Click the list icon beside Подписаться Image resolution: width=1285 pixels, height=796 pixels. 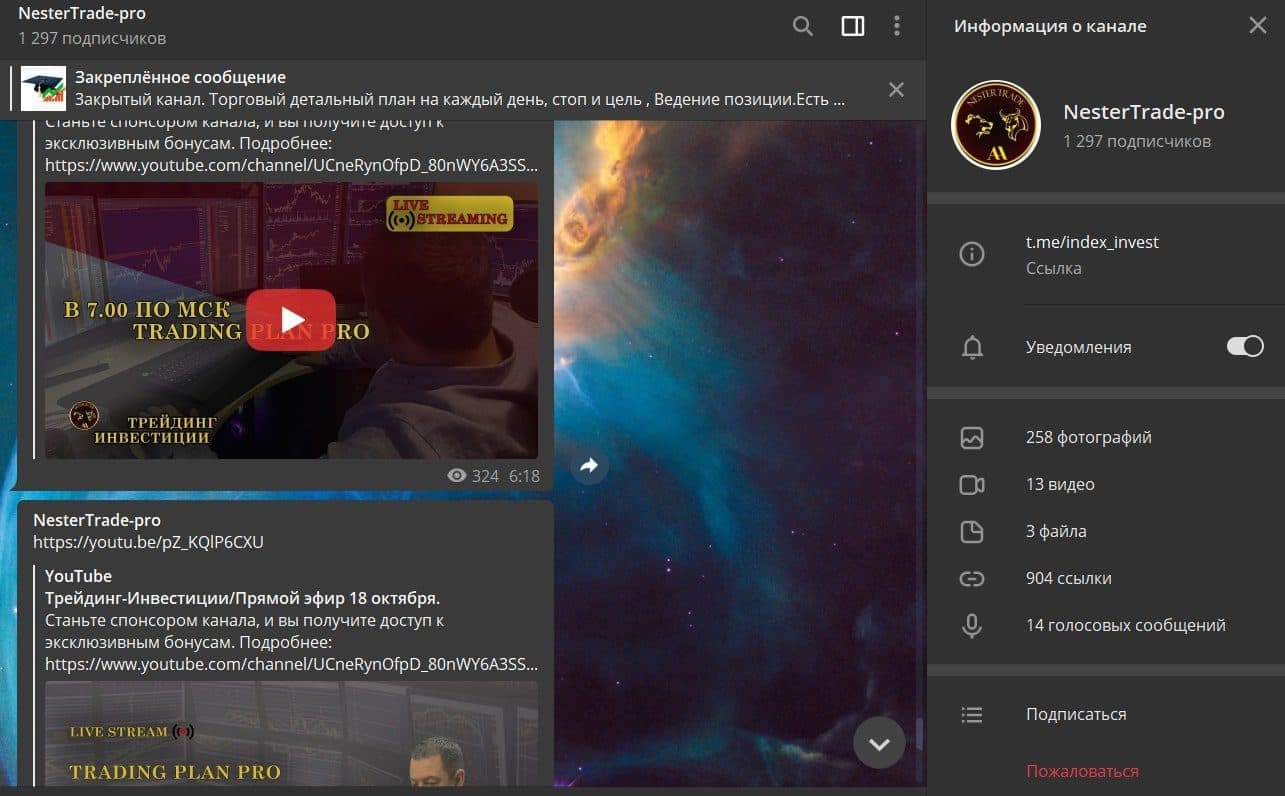(x=971, y=714)
